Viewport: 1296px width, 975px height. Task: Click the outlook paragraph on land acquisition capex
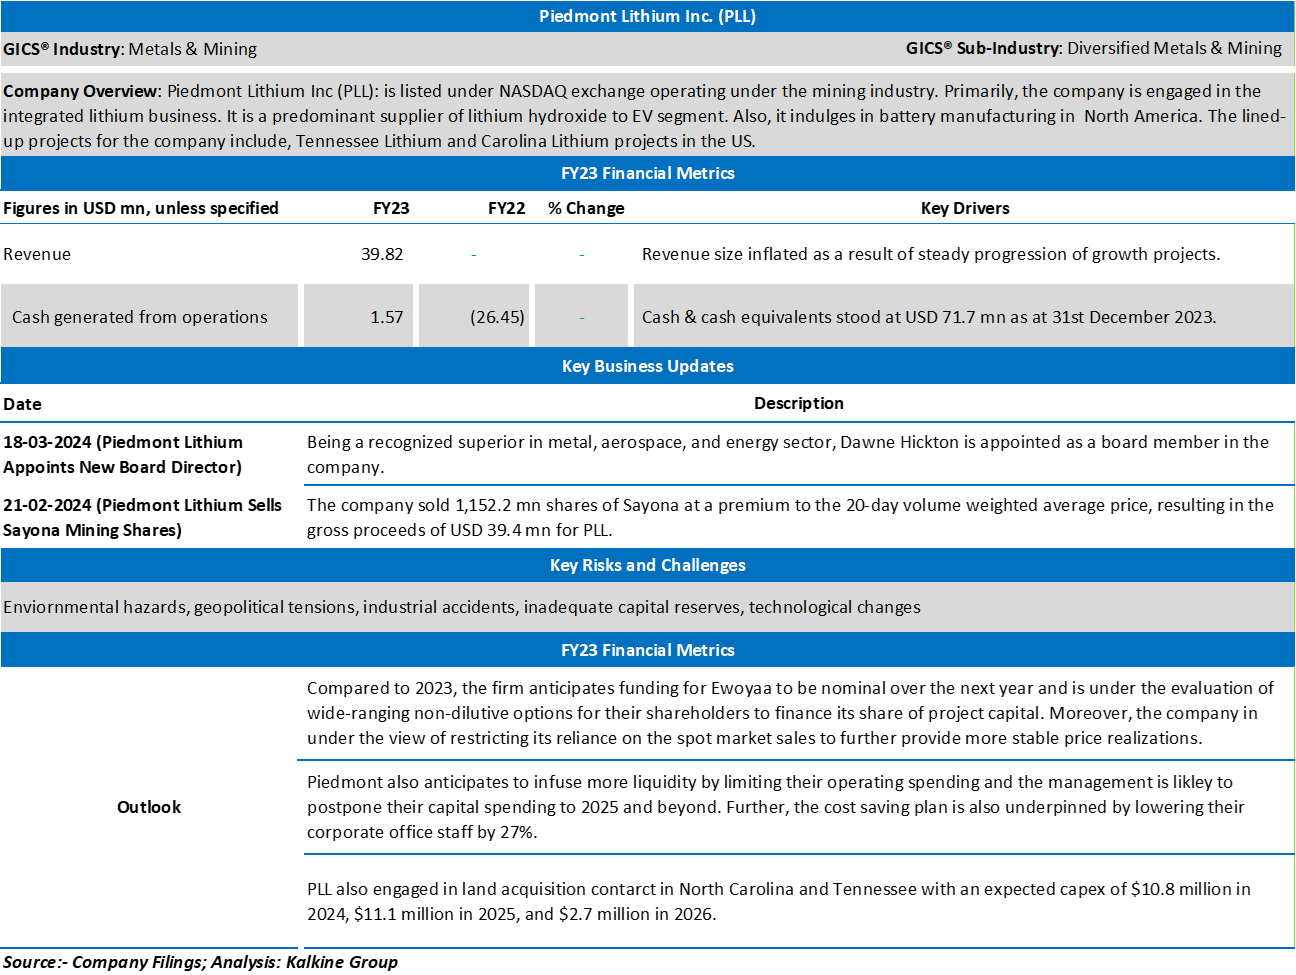tap(779, 901)
